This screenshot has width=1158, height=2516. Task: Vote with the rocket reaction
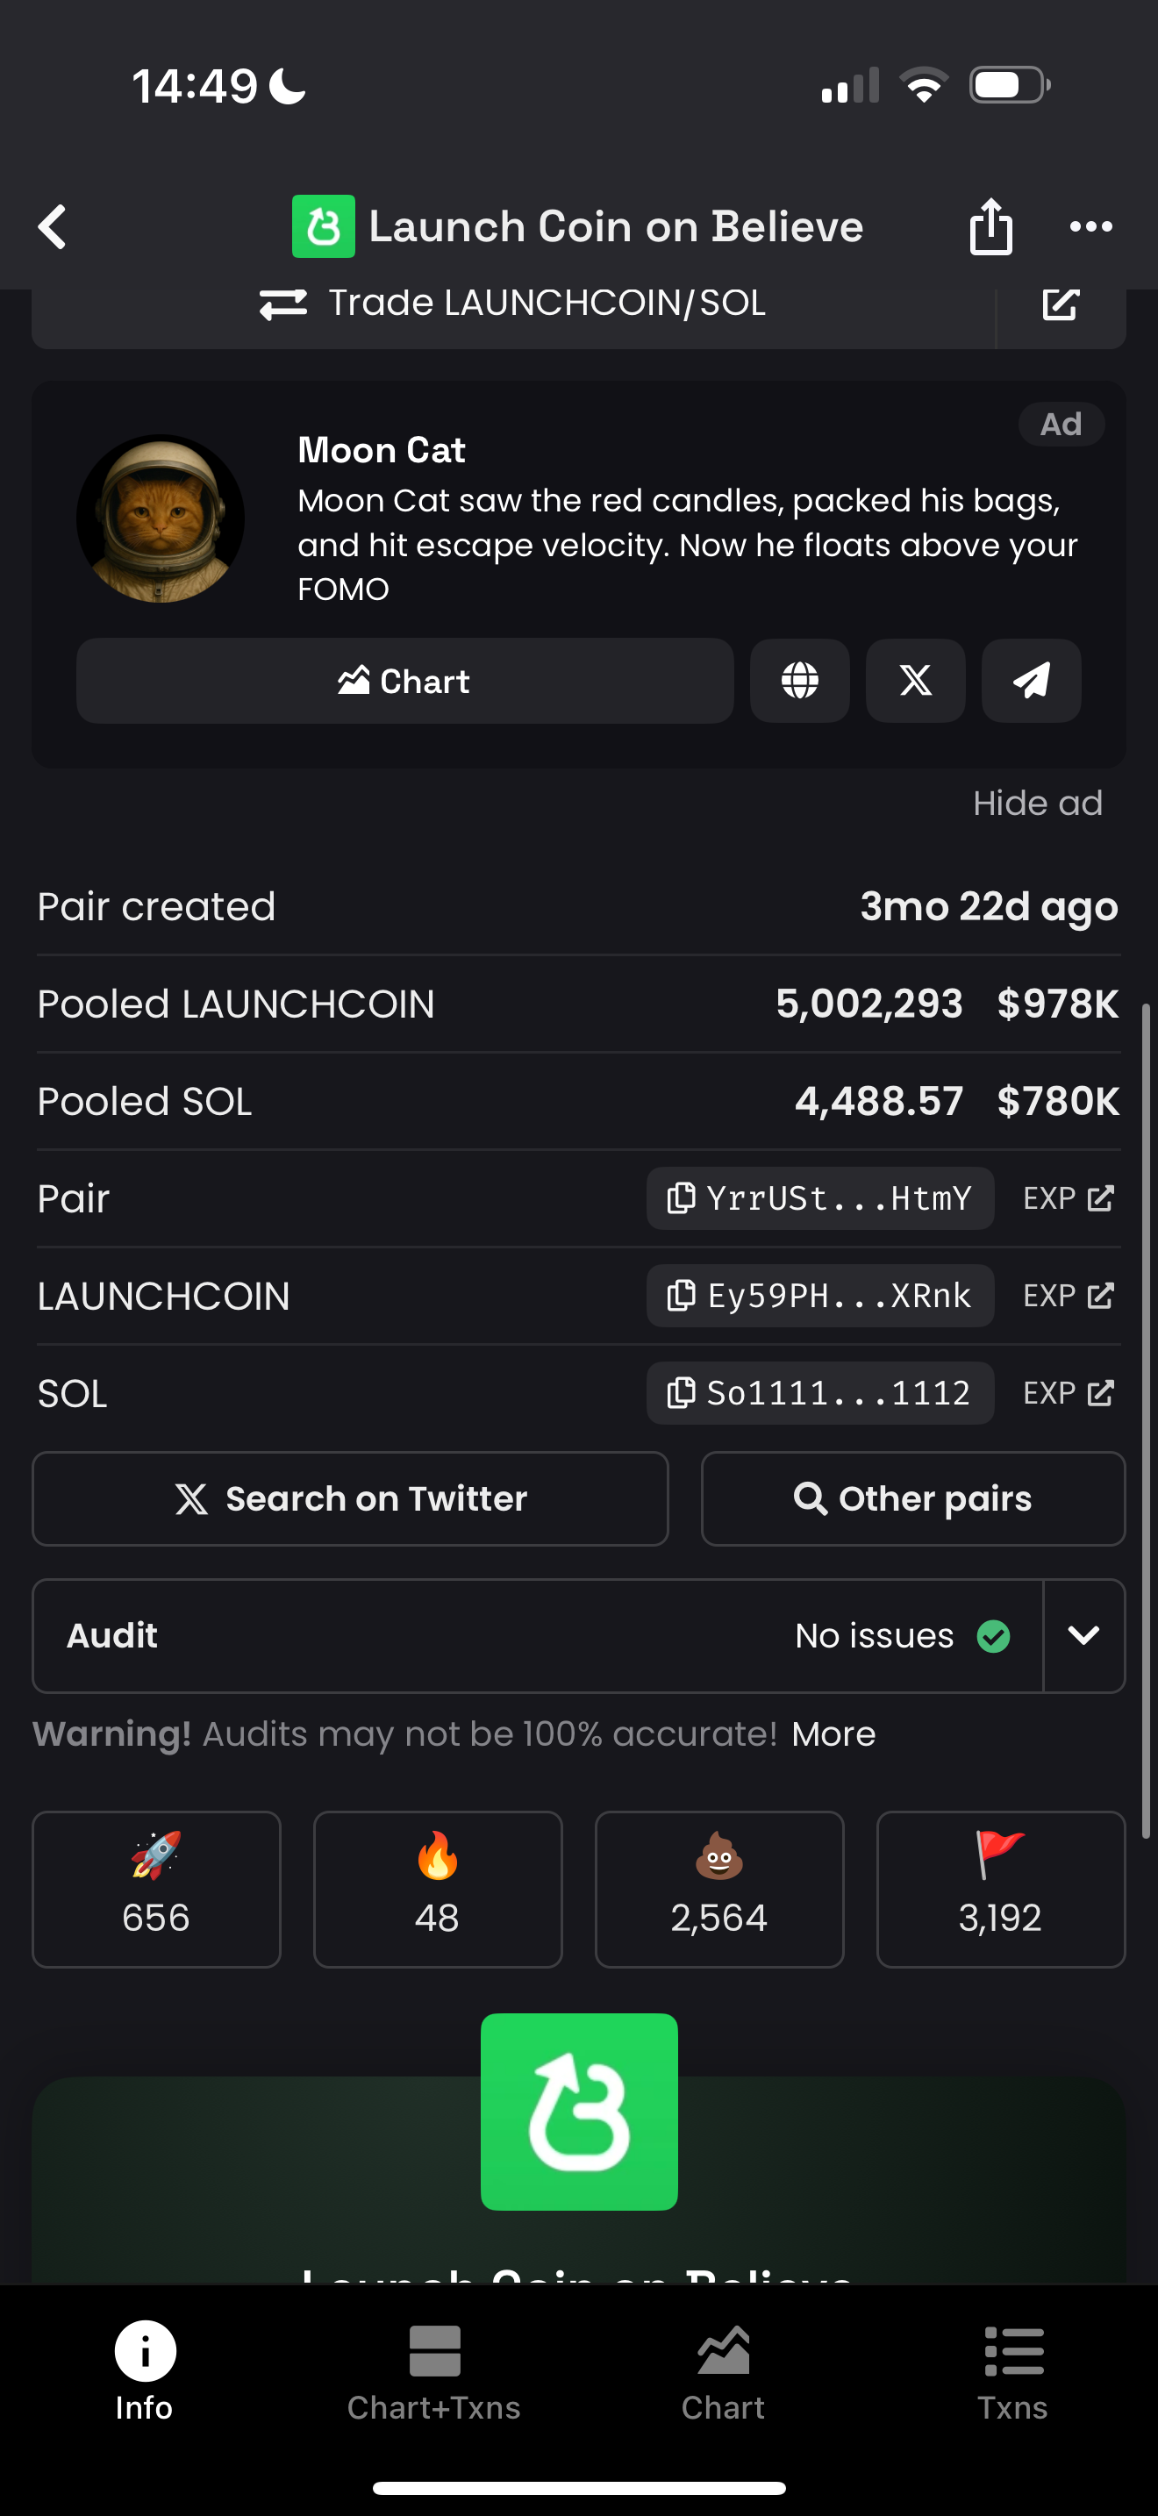[x=156, y=1889]
